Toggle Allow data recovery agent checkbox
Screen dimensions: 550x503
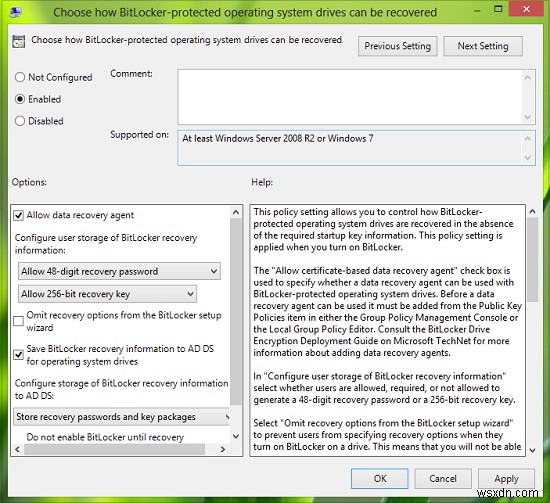[18, 215]
